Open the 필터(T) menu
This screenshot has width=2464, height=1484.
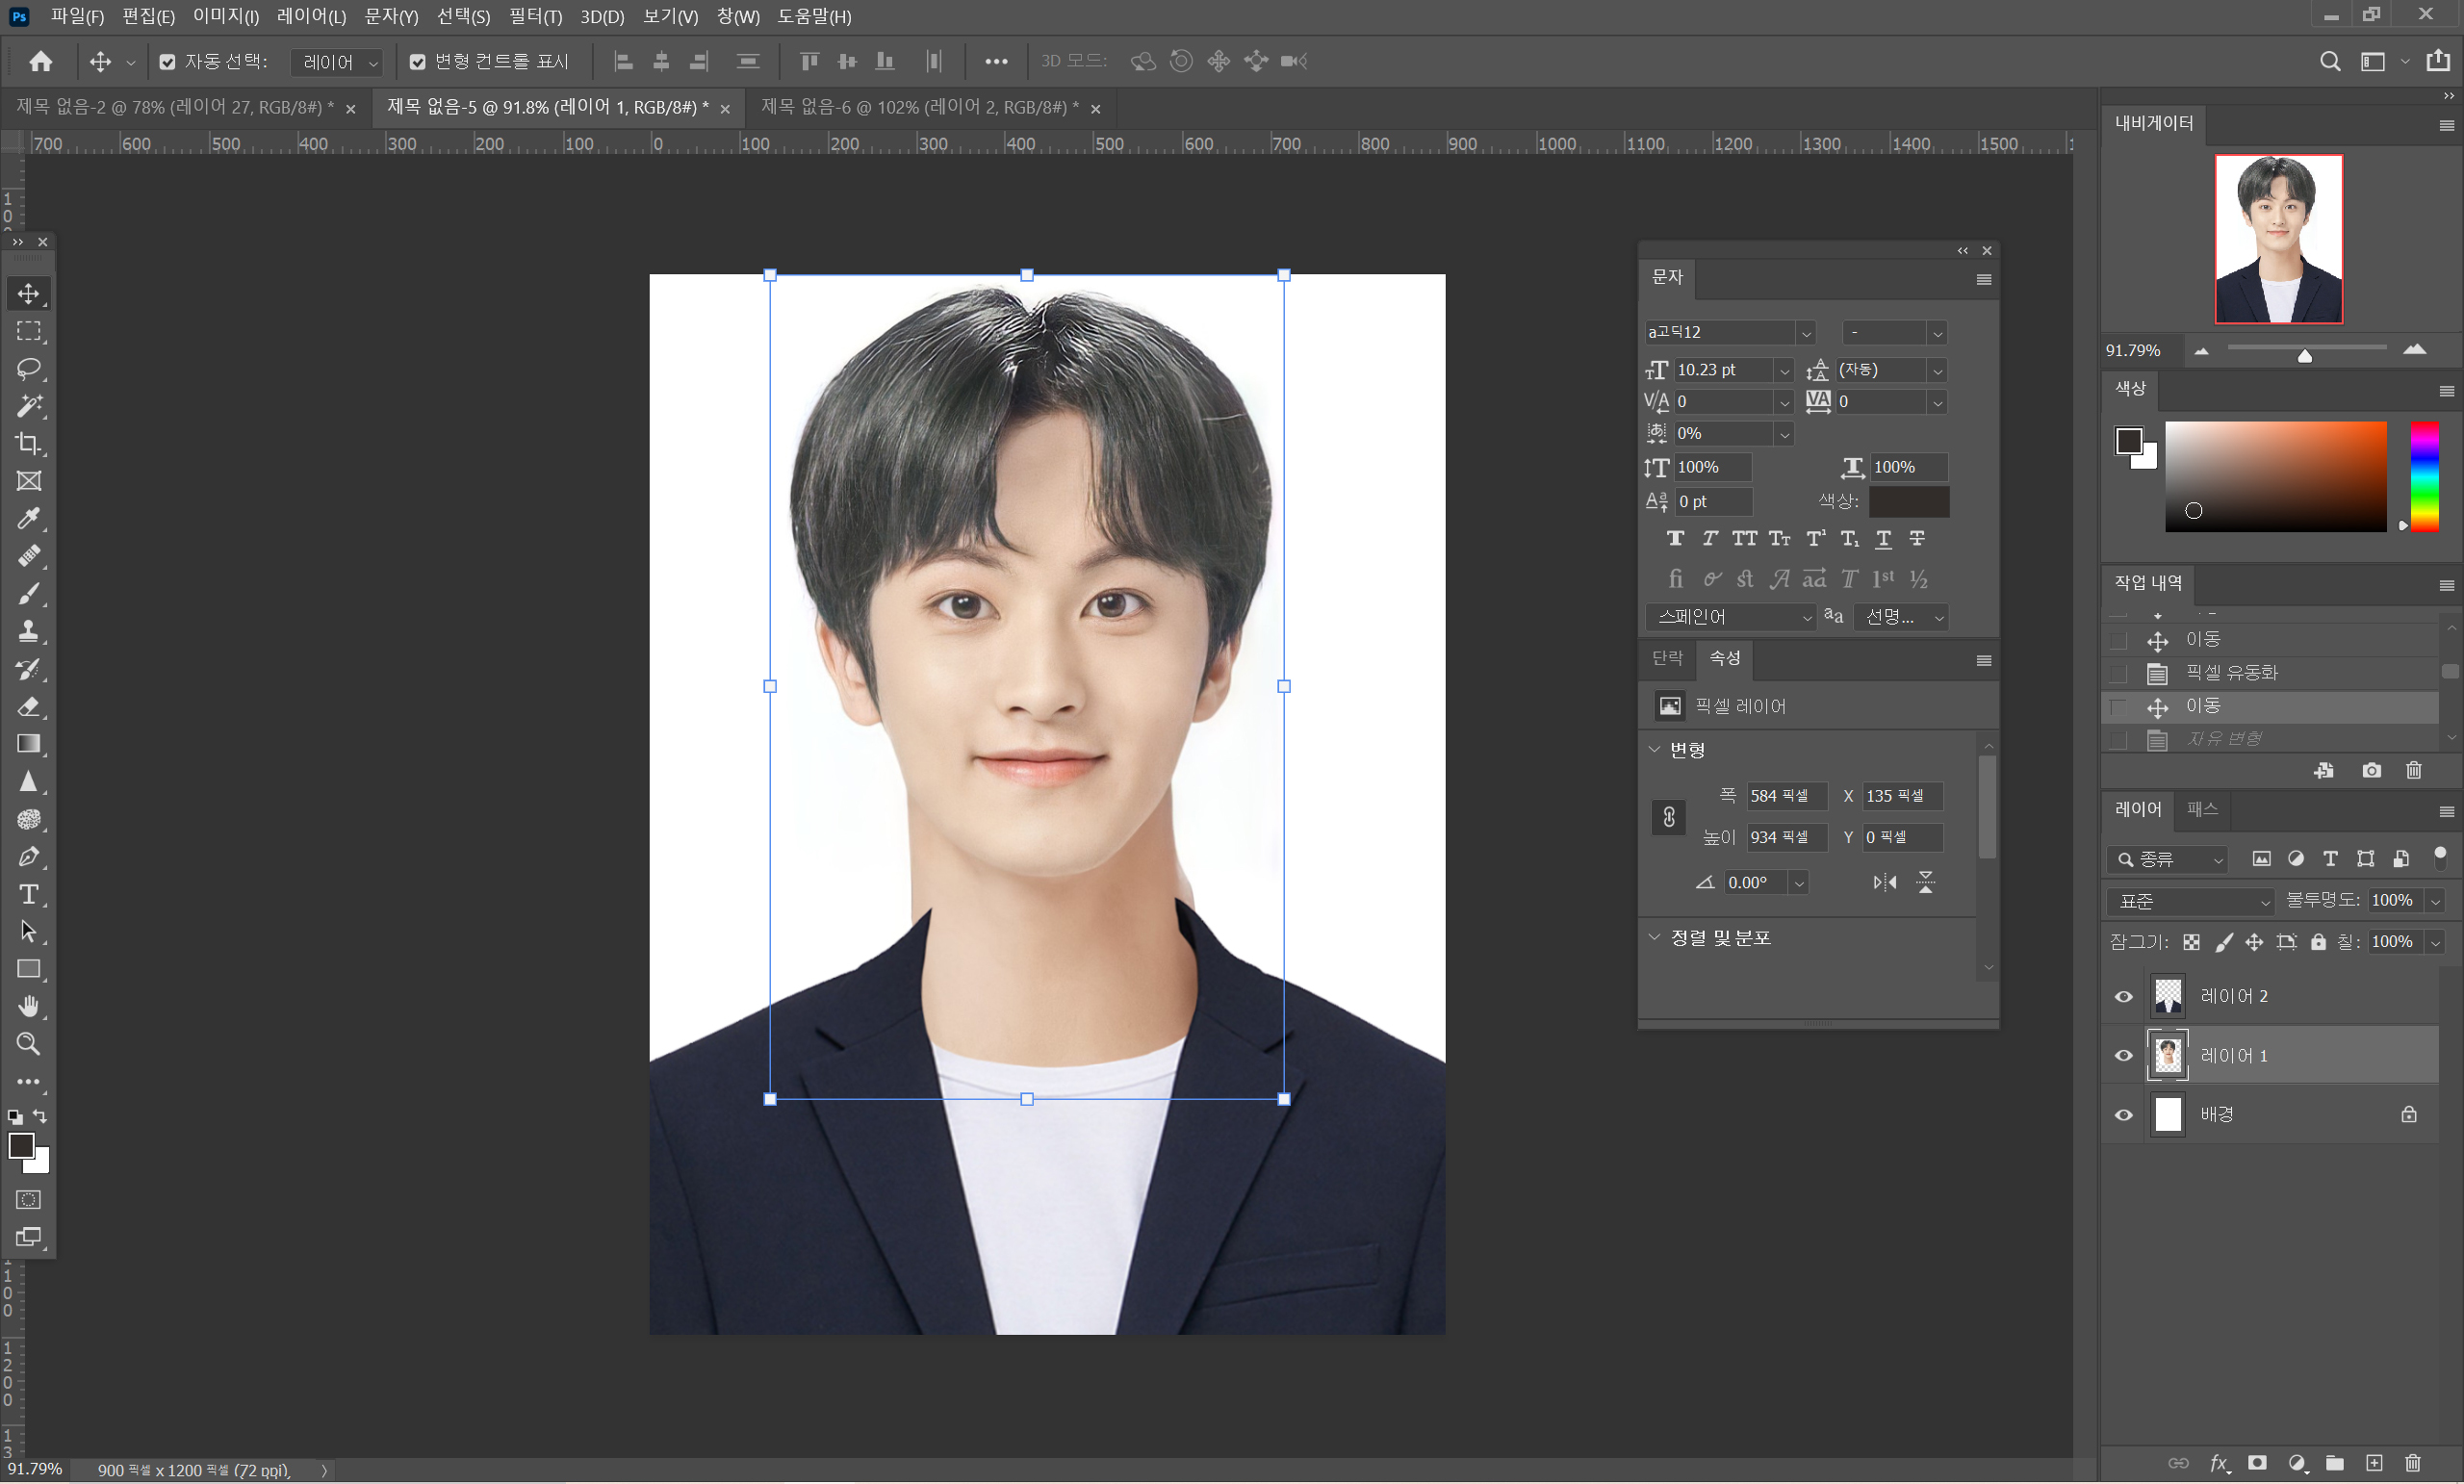click(535, 16)
